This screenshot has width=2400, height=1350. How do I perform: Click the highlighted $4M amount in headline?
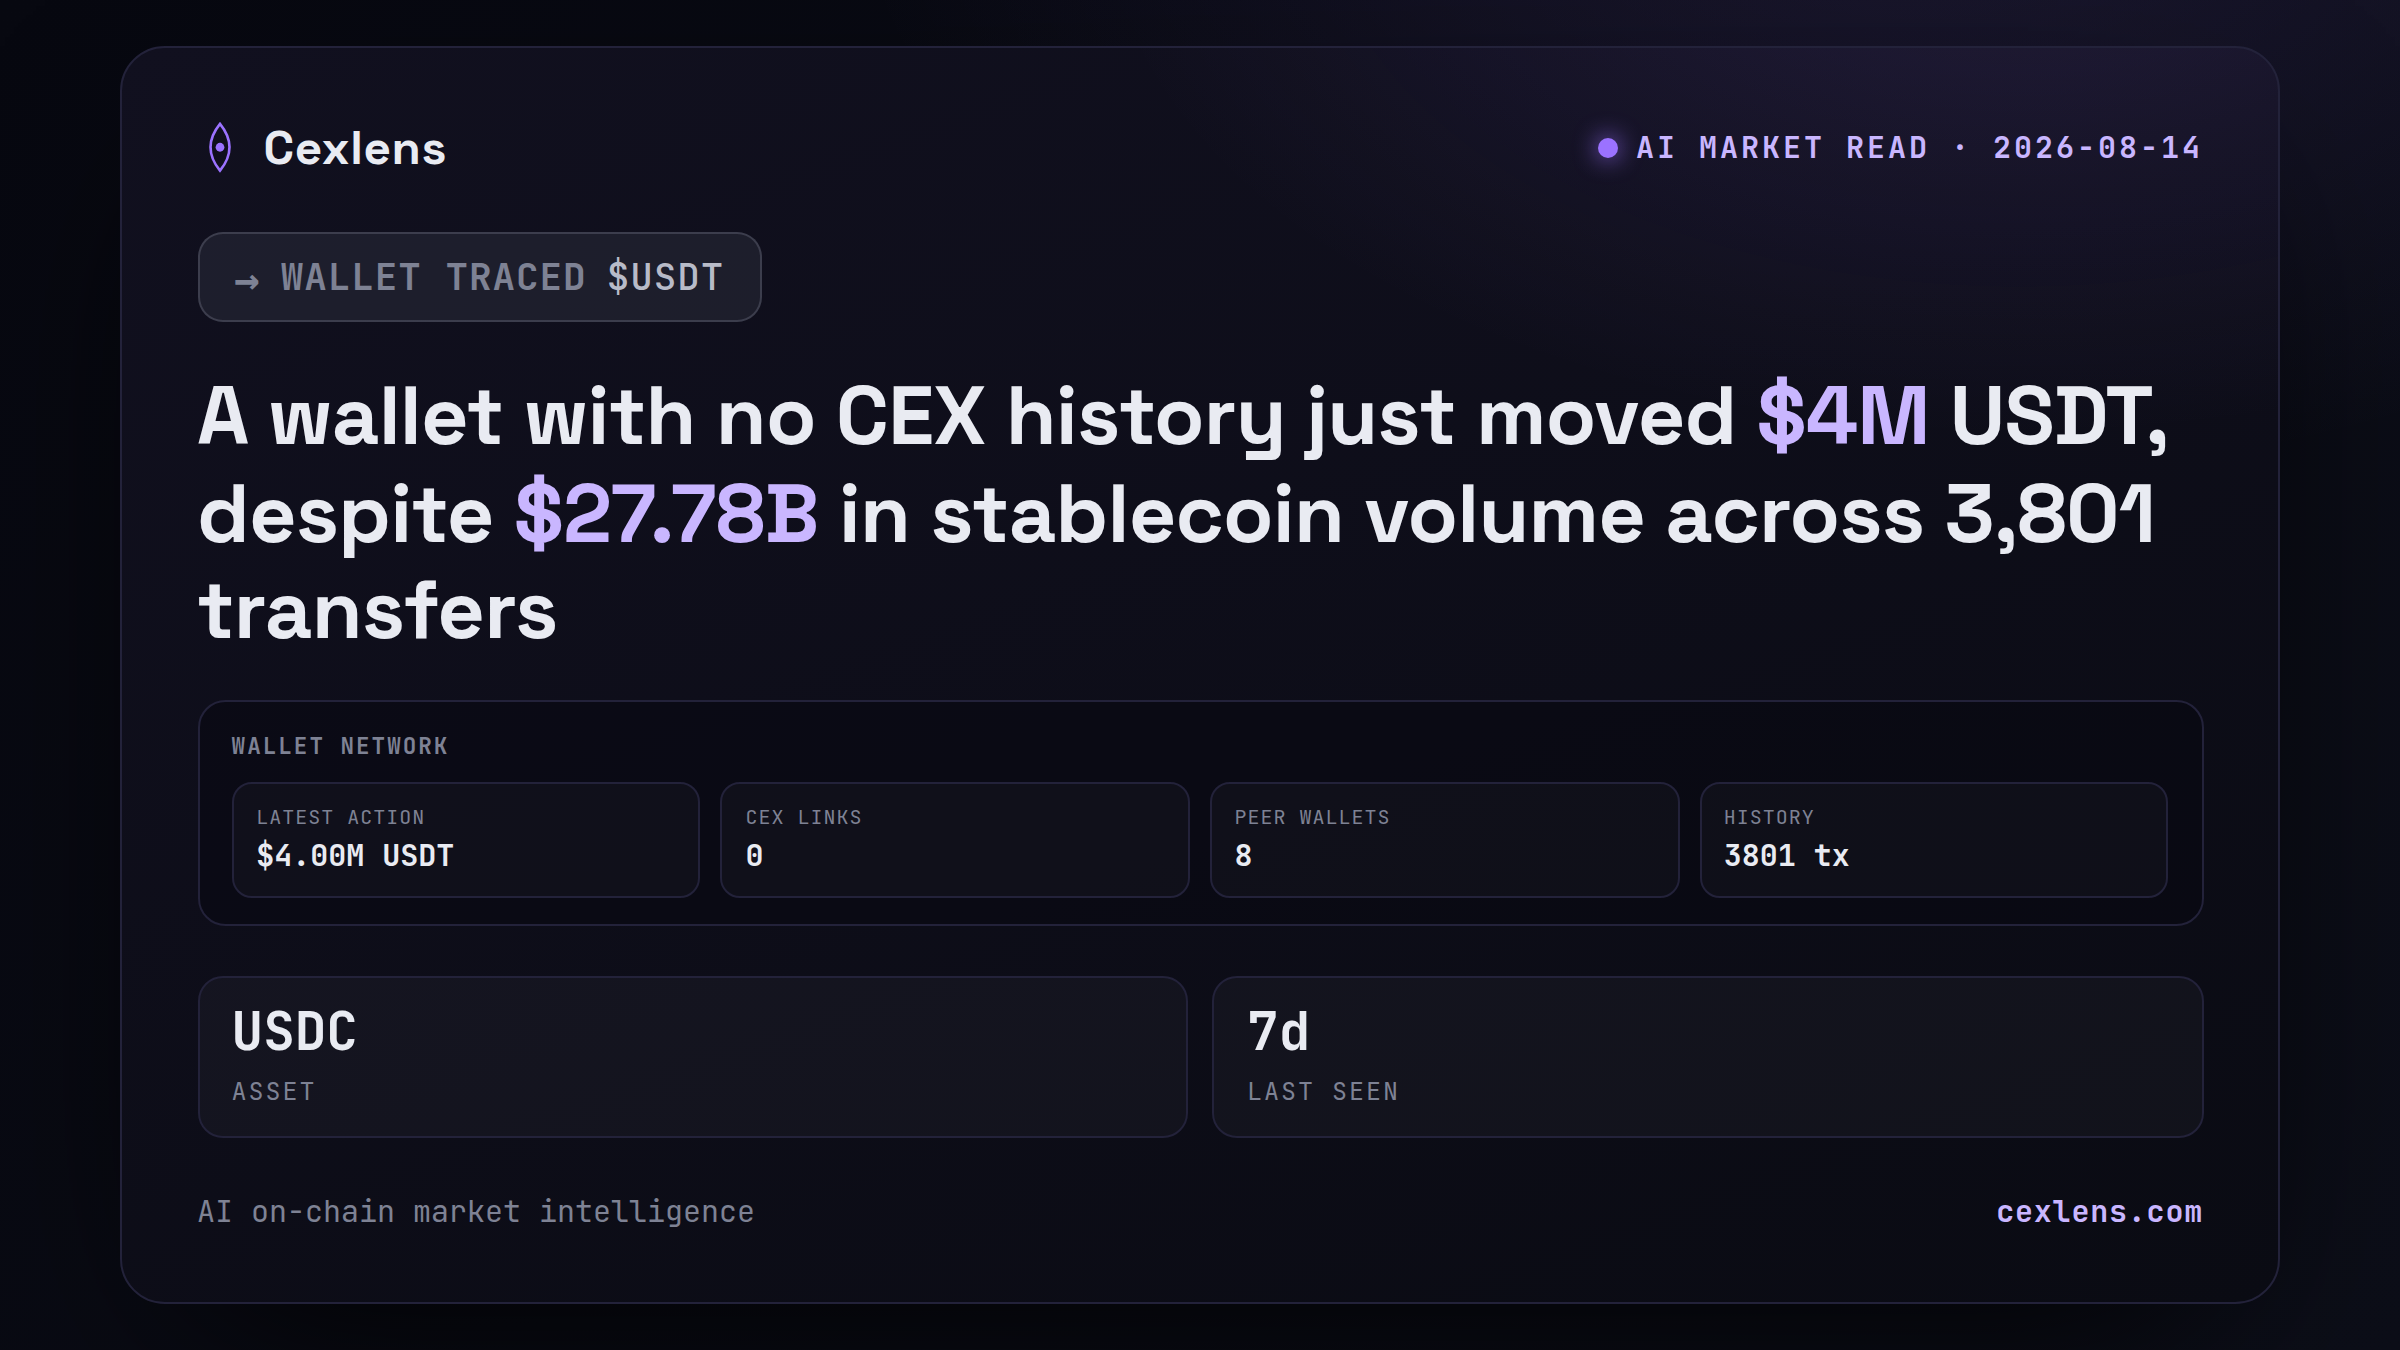1842,416
